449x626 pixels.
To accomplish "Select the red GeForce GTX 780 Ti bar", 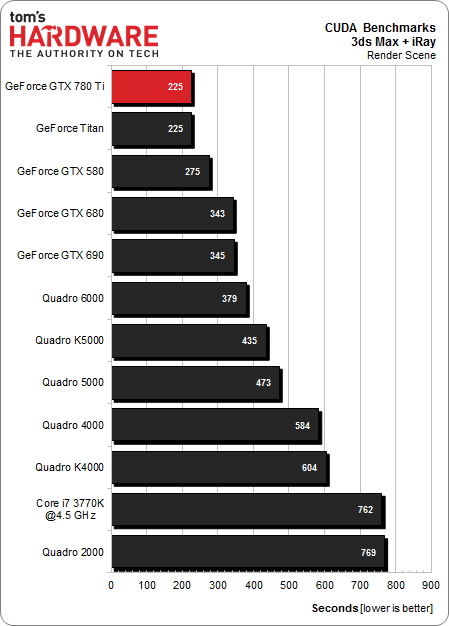I will (152, 87).
